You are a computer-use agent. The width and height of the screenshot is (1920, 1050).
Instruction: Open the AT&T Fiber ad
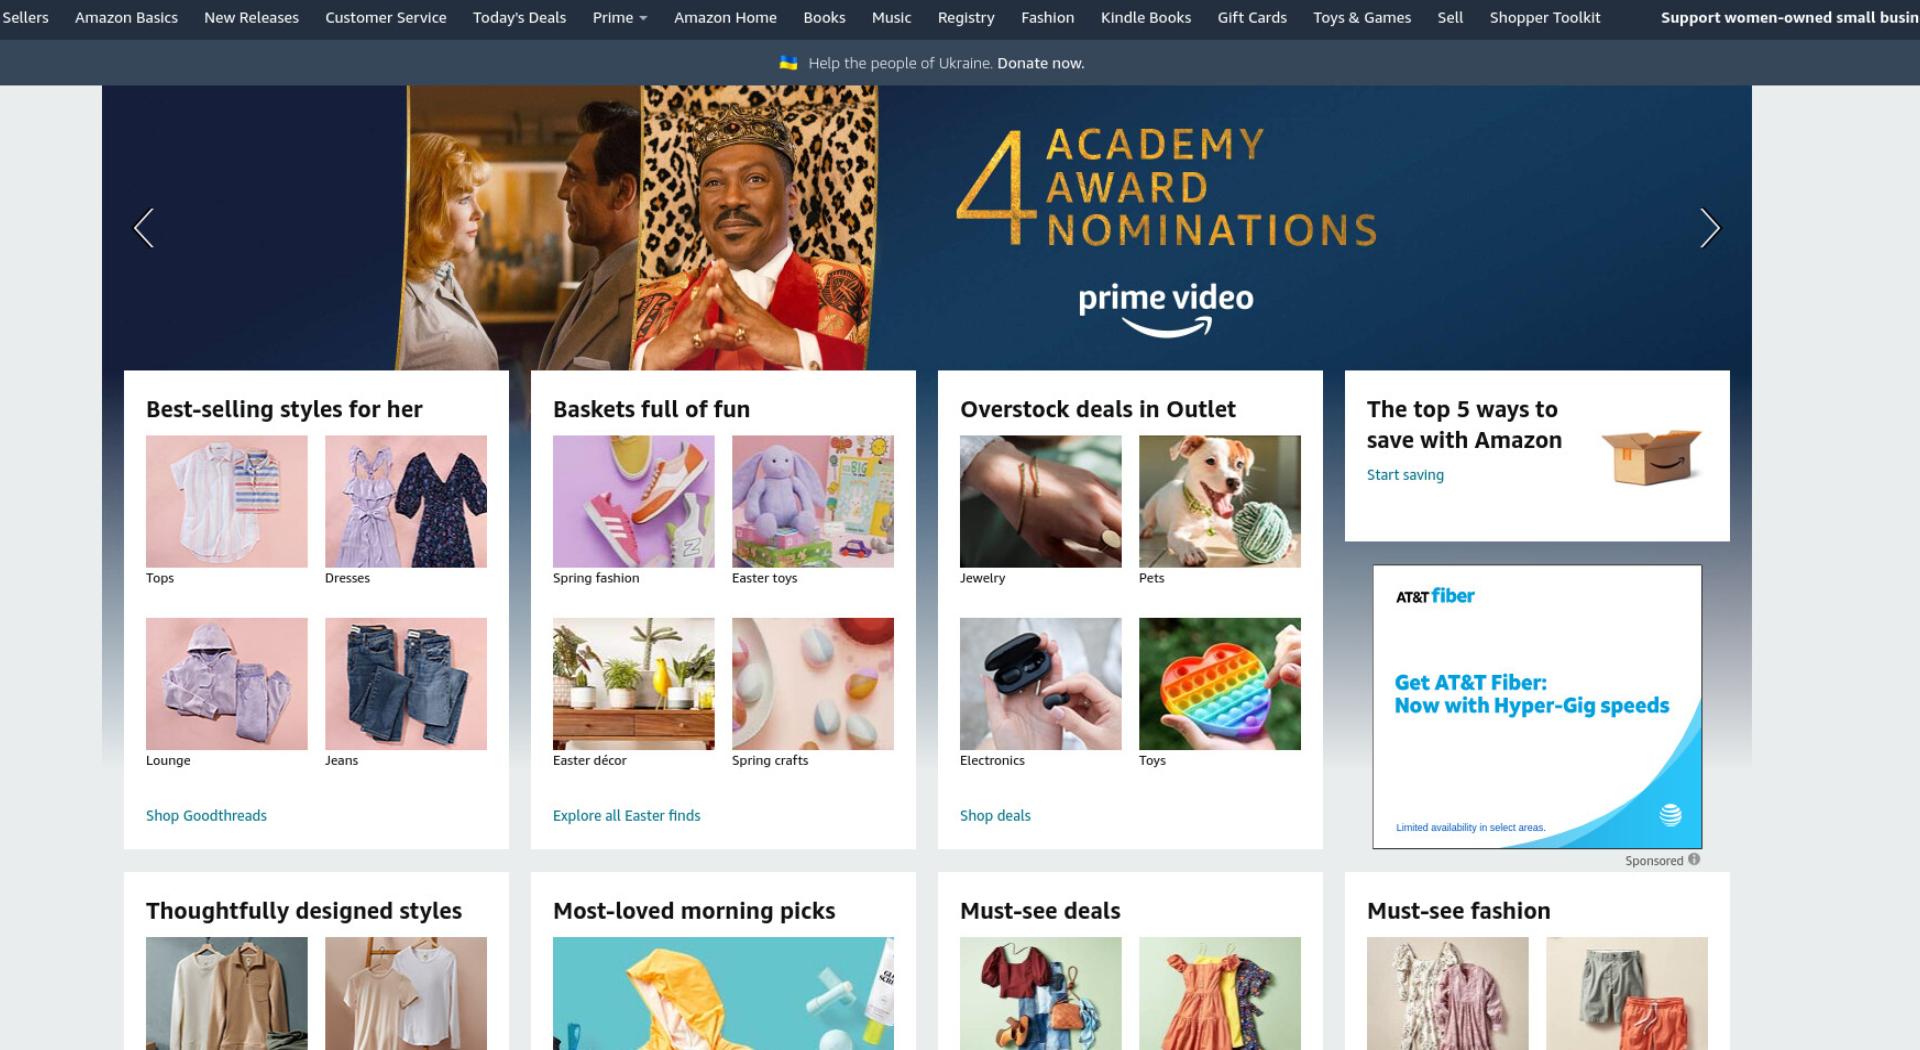(1537, 707)
